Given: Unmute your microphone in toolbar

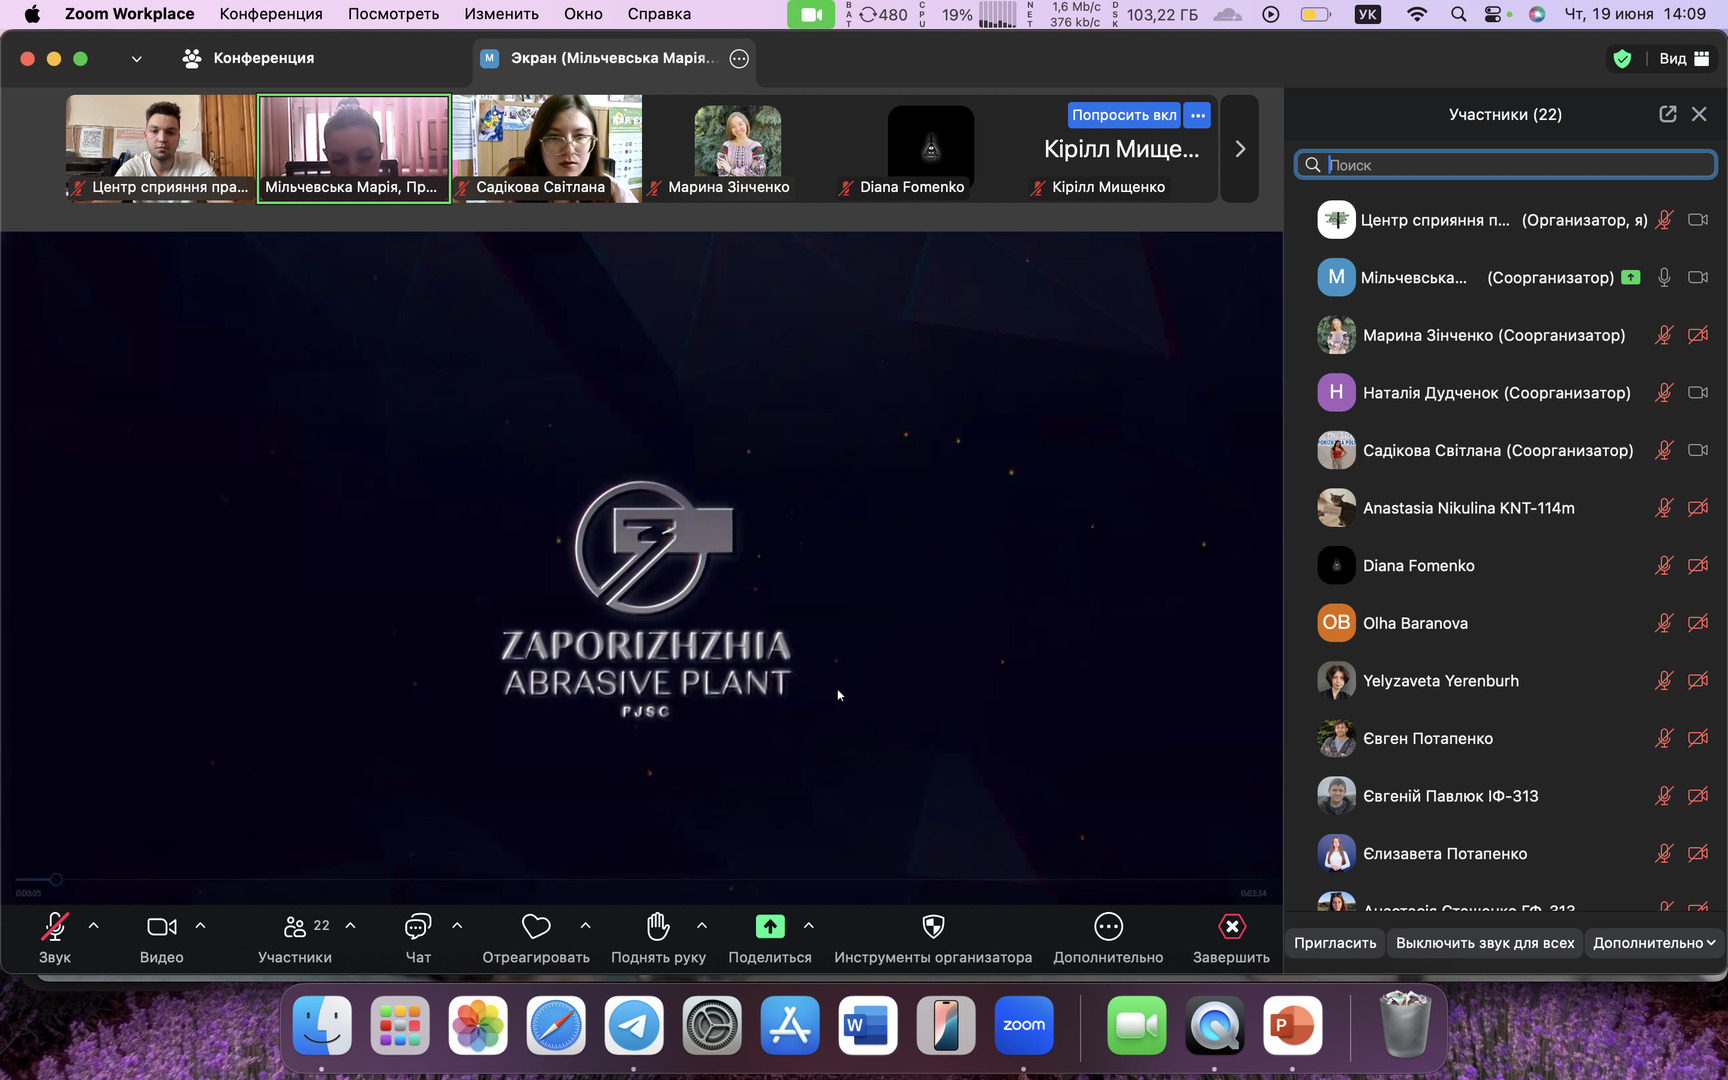Looking at the screenshot, I should (55, 928).
